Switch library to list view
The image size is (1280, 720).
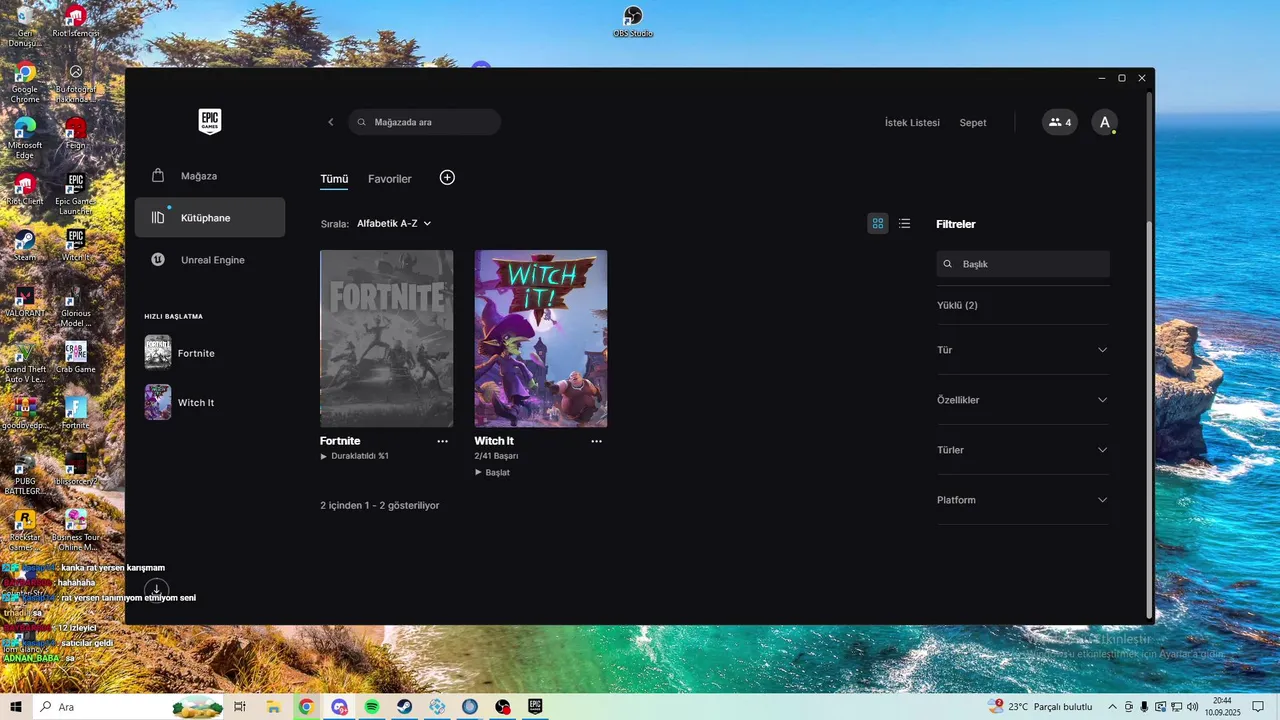tap(904, 223)
